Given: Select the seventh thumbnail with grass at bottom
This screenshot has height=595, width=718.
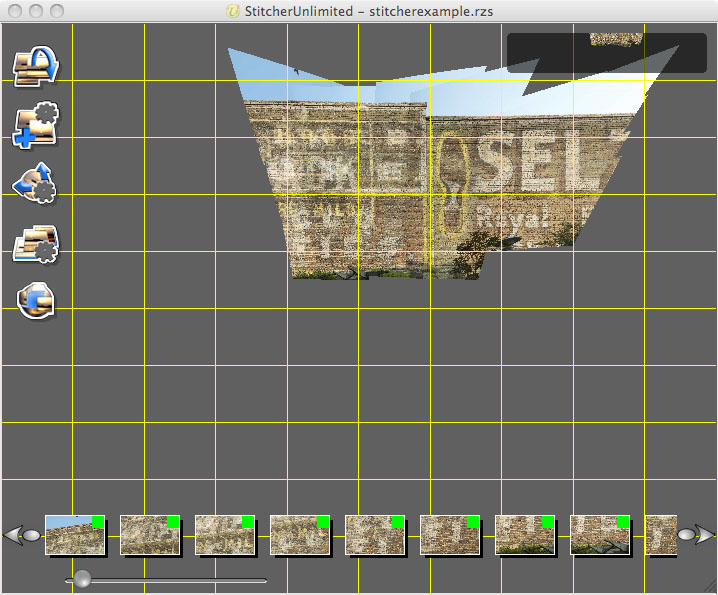Looking at the screenshot, I should click(x=525, y=535).
